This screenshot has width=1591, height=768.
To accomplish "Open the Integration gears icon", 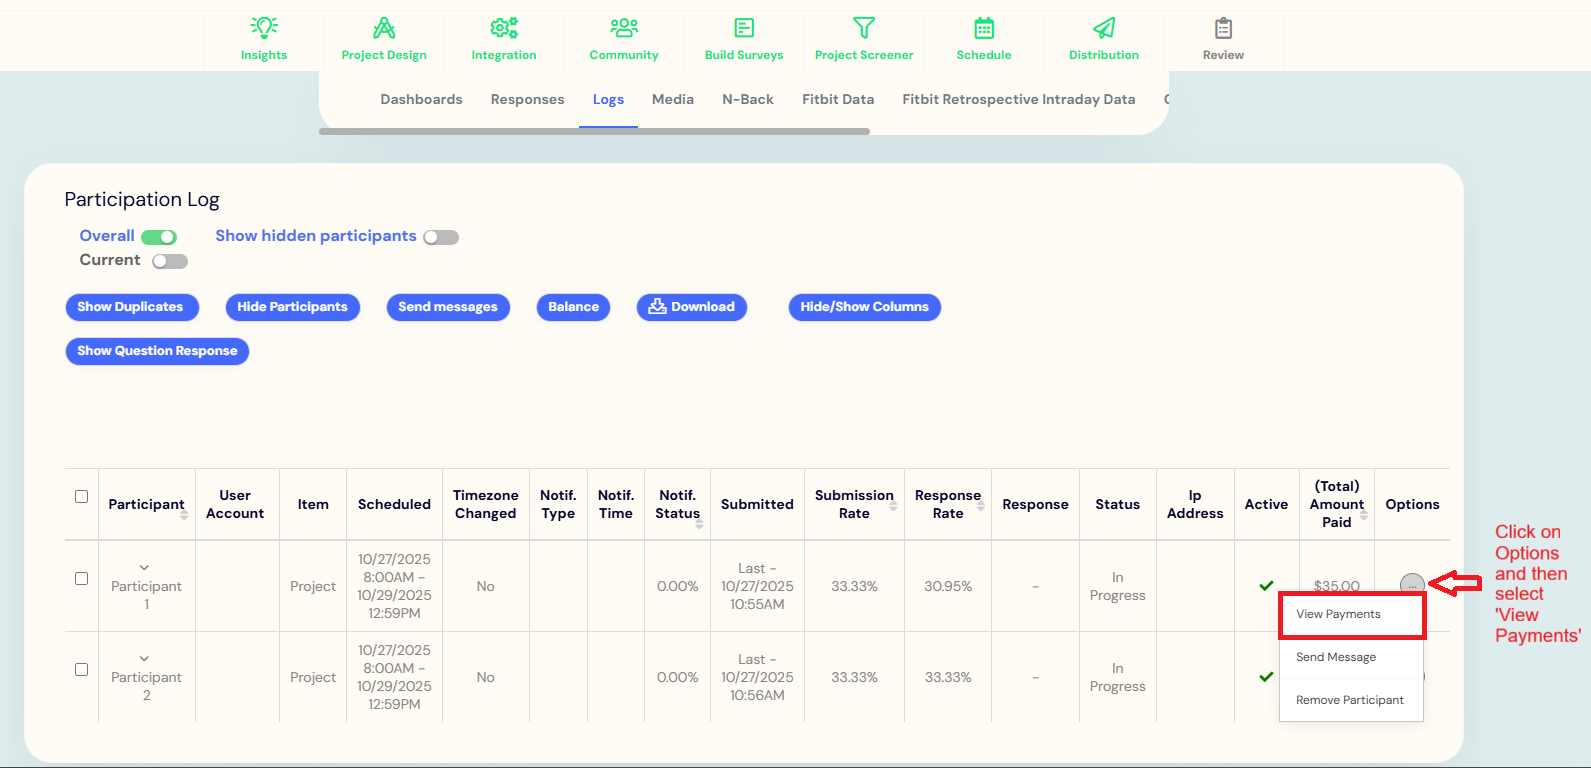I will click(x=504, y=28).
